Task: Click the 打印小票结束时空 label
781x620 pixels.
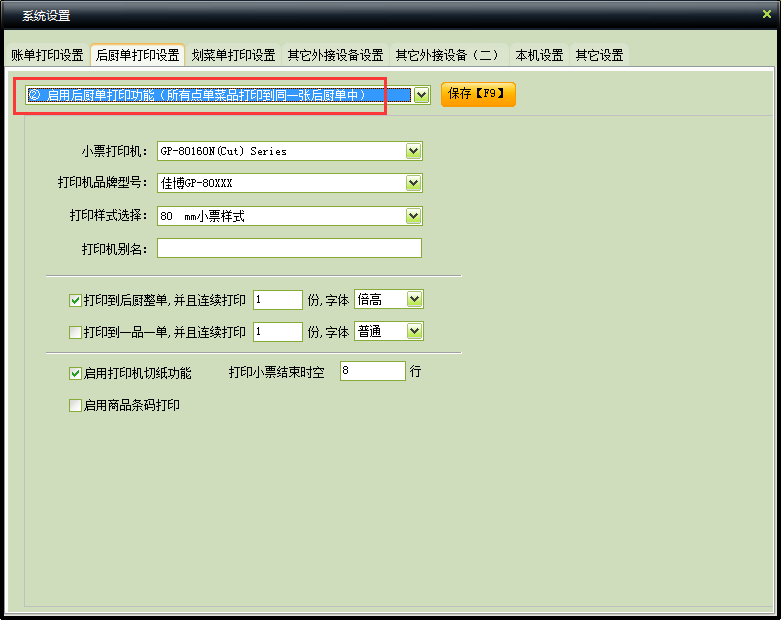Action: (x=276, y=372)
